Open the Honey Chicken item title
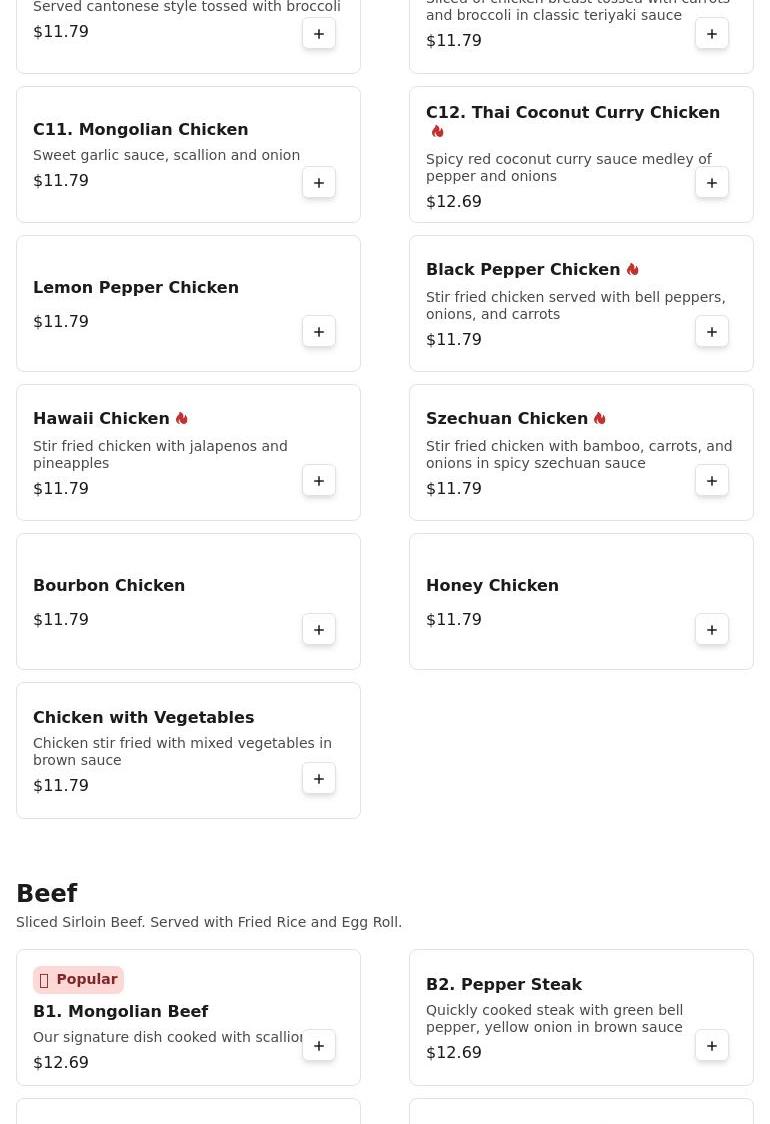 [493, 586]
